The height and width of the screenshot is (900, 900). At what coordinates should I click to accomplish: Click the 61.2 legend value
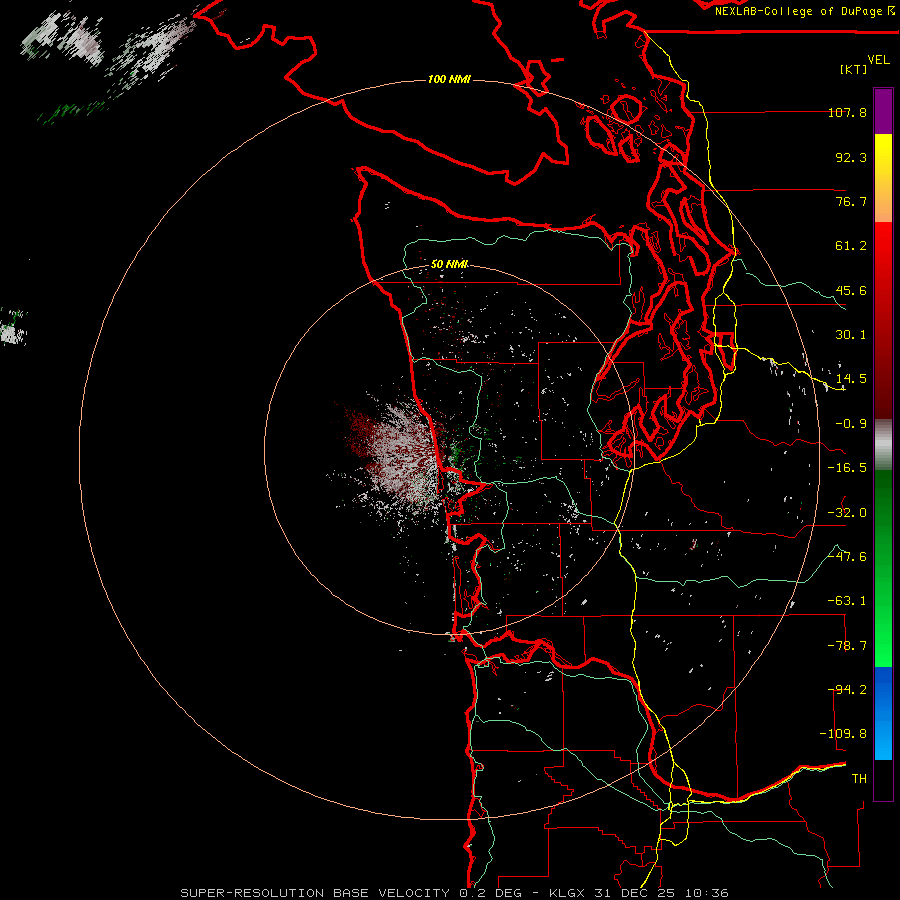point(851,246)
